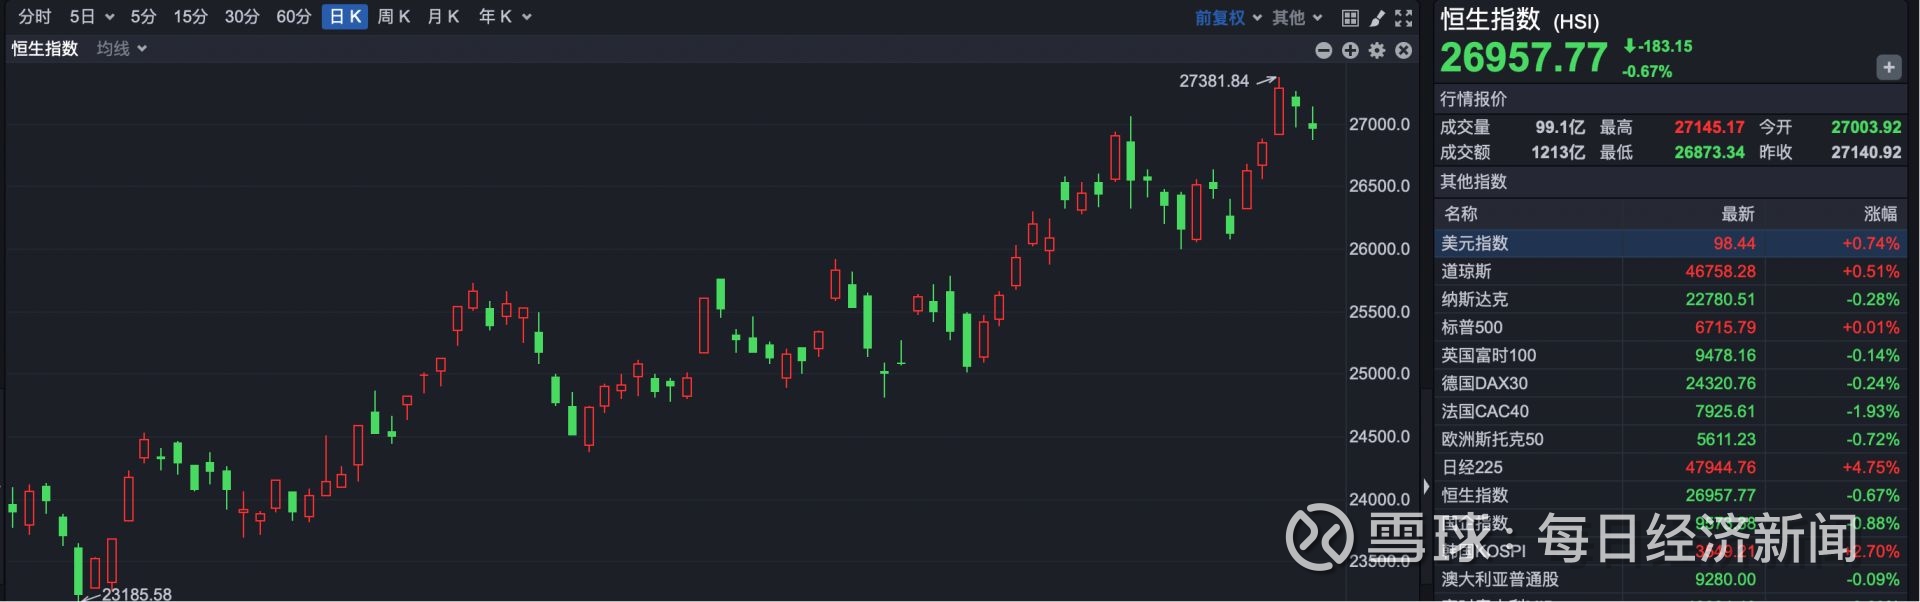
Task: Open the 均线 indicator dropdown
Action: [122, 49]
